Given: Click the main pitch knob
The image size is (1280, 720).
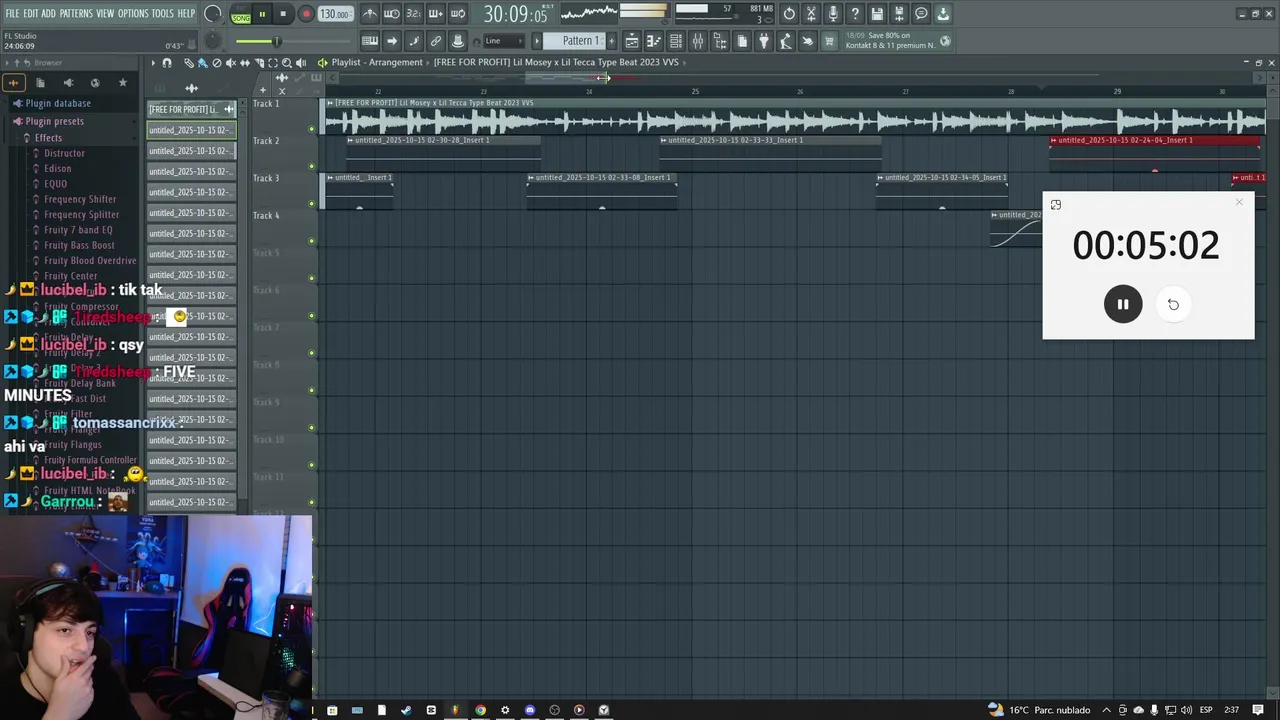Looking at the screenshot, I should [213, 41].
